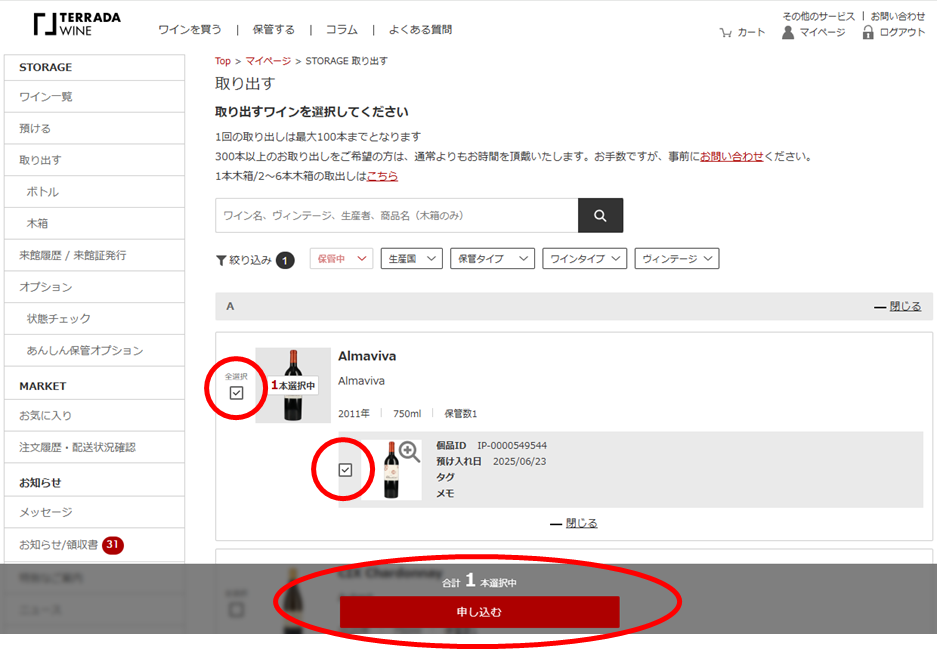Screen dimensions: 937x649
Task: Click the logout padlock icon
Action: (868, 33)
